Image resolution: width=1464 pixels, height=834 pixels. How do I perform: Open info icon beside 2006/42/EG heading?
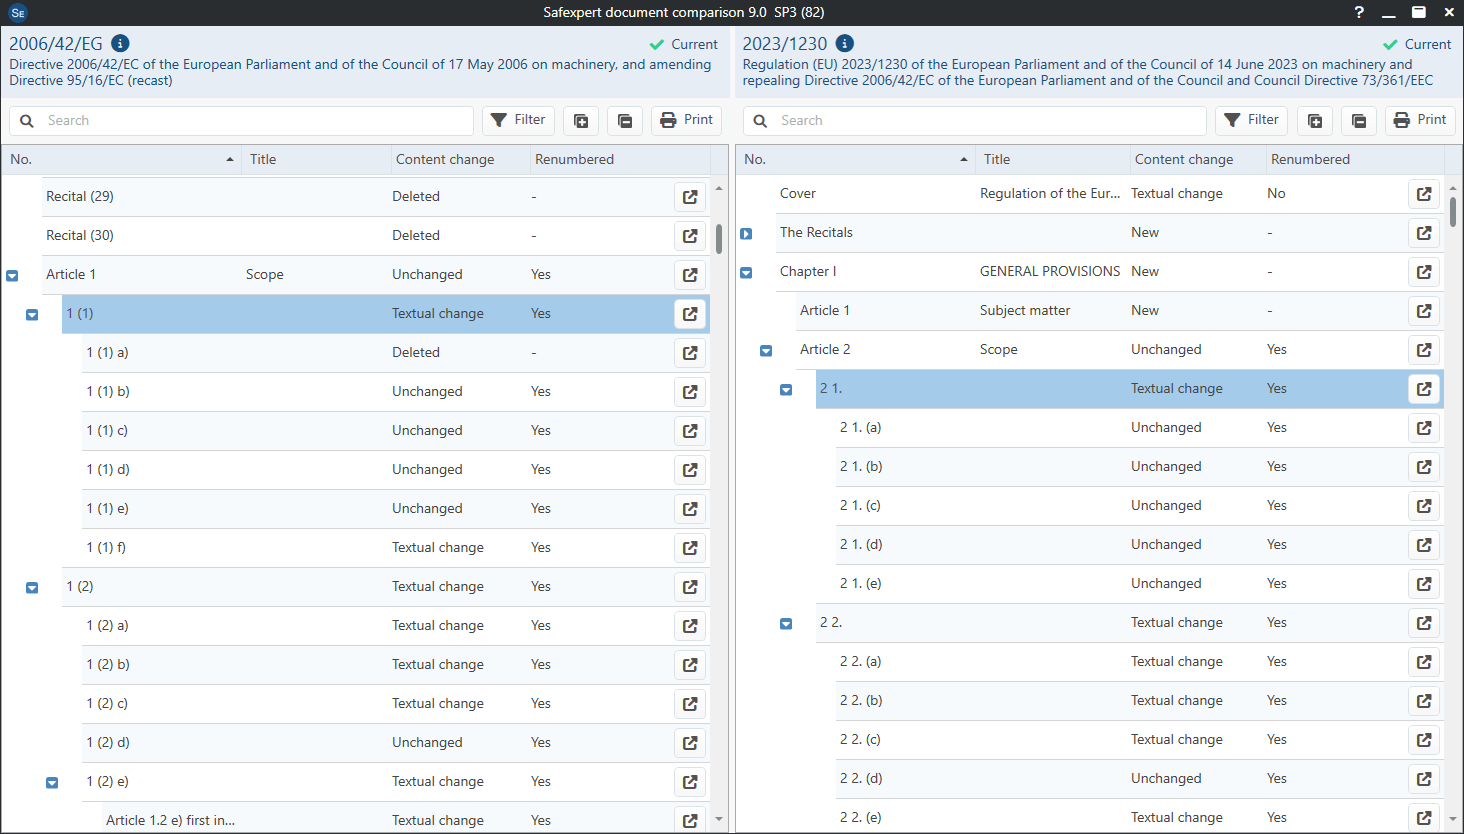pyautogui.click(x=120, y=43)
